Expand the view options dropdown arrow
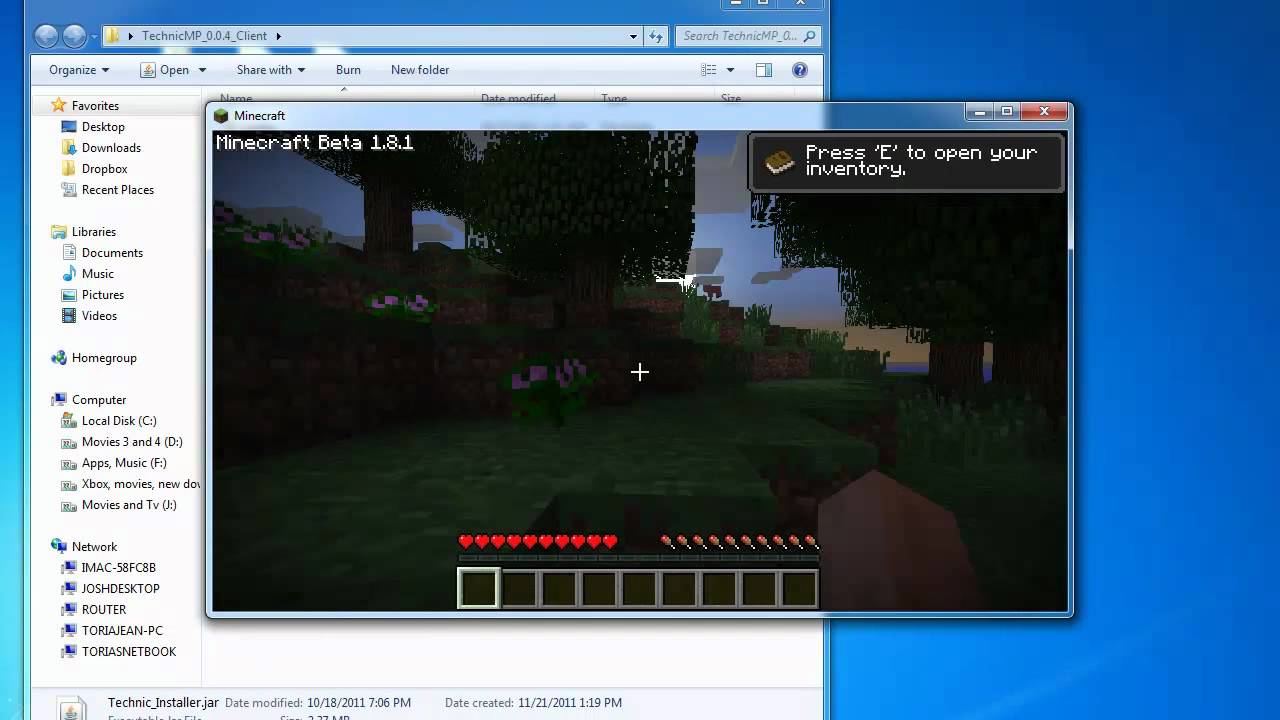1280x720 pixels. coord(730,70)
